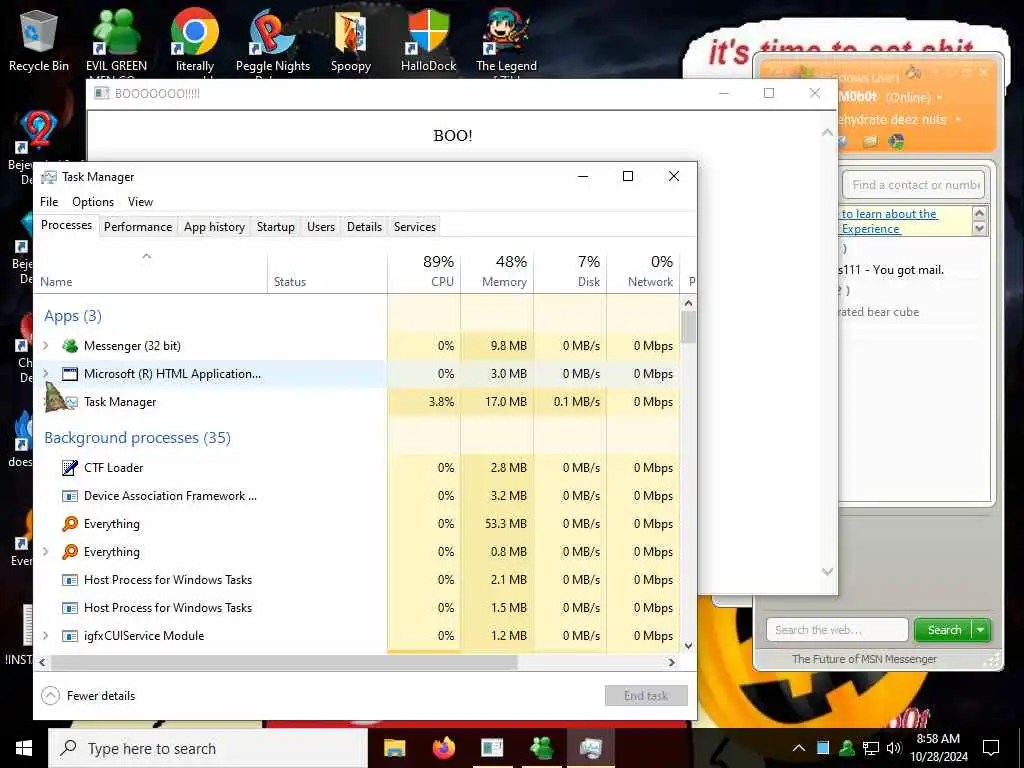Sort processes by the Memory column header

[x=498, y=271]
